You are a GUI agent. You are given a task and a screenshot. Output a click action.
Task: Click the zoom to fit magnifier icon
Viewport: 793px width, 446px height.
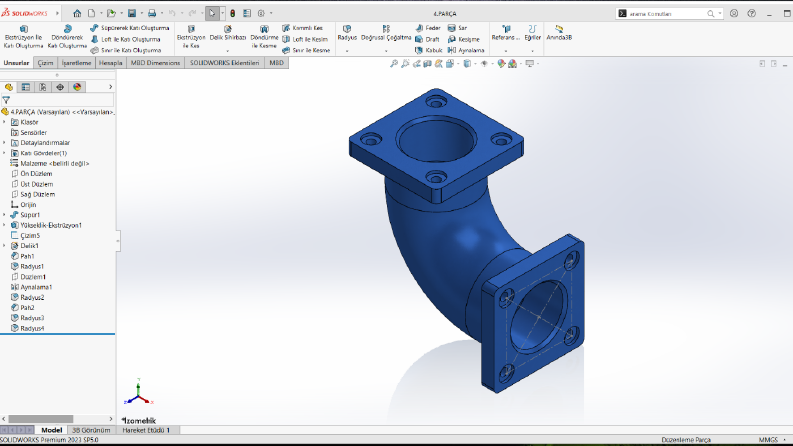click(x=393, y=64)
